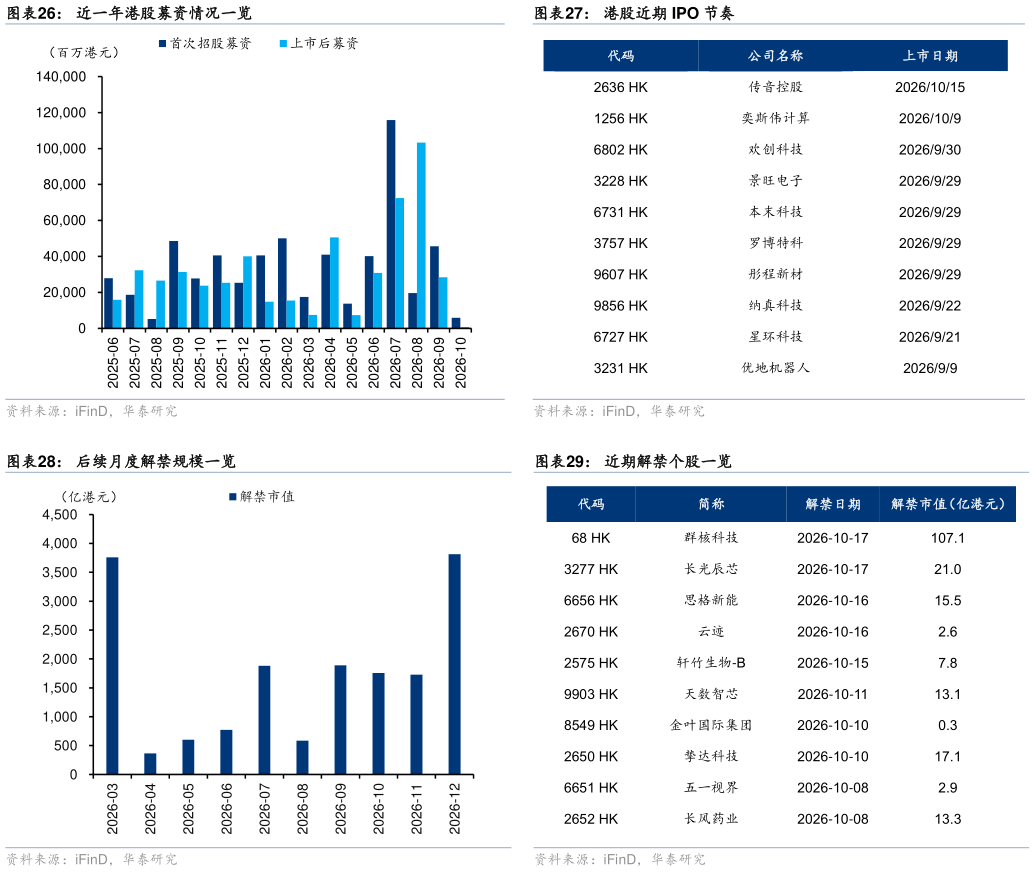Select the (亿港元) unit label above 图表28 axis
Image resolution: width=1035 pixels, height=872 pixels.
tap(89, 496)
